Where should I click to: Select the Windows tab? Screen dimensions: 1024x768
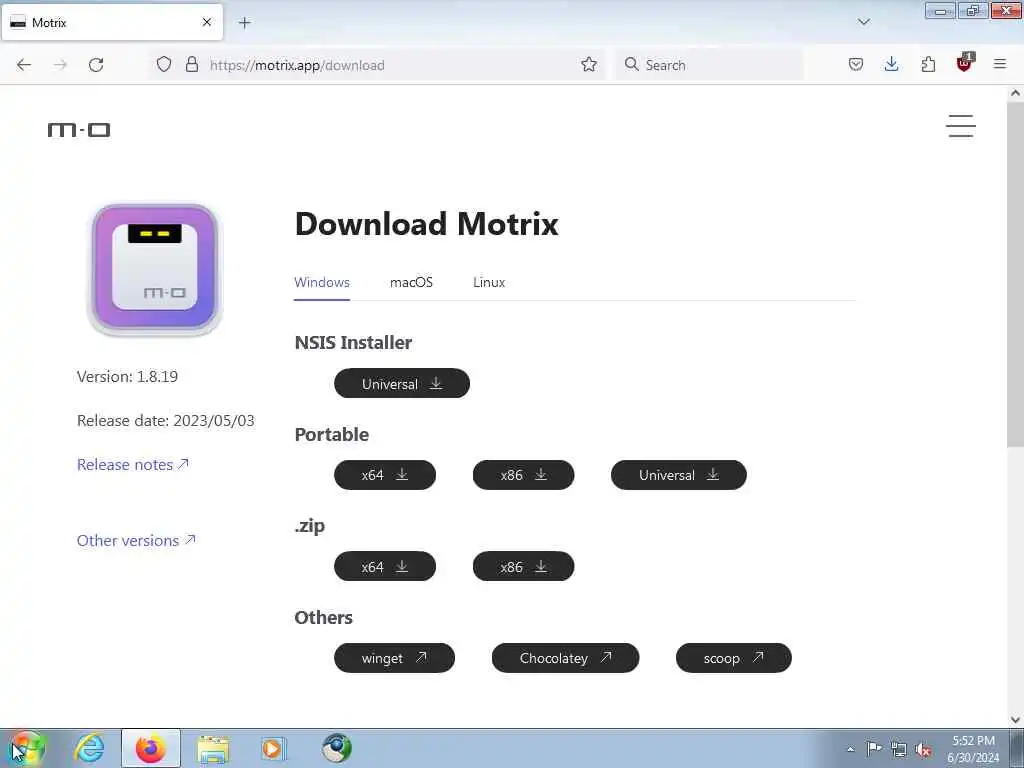(322, 283)
